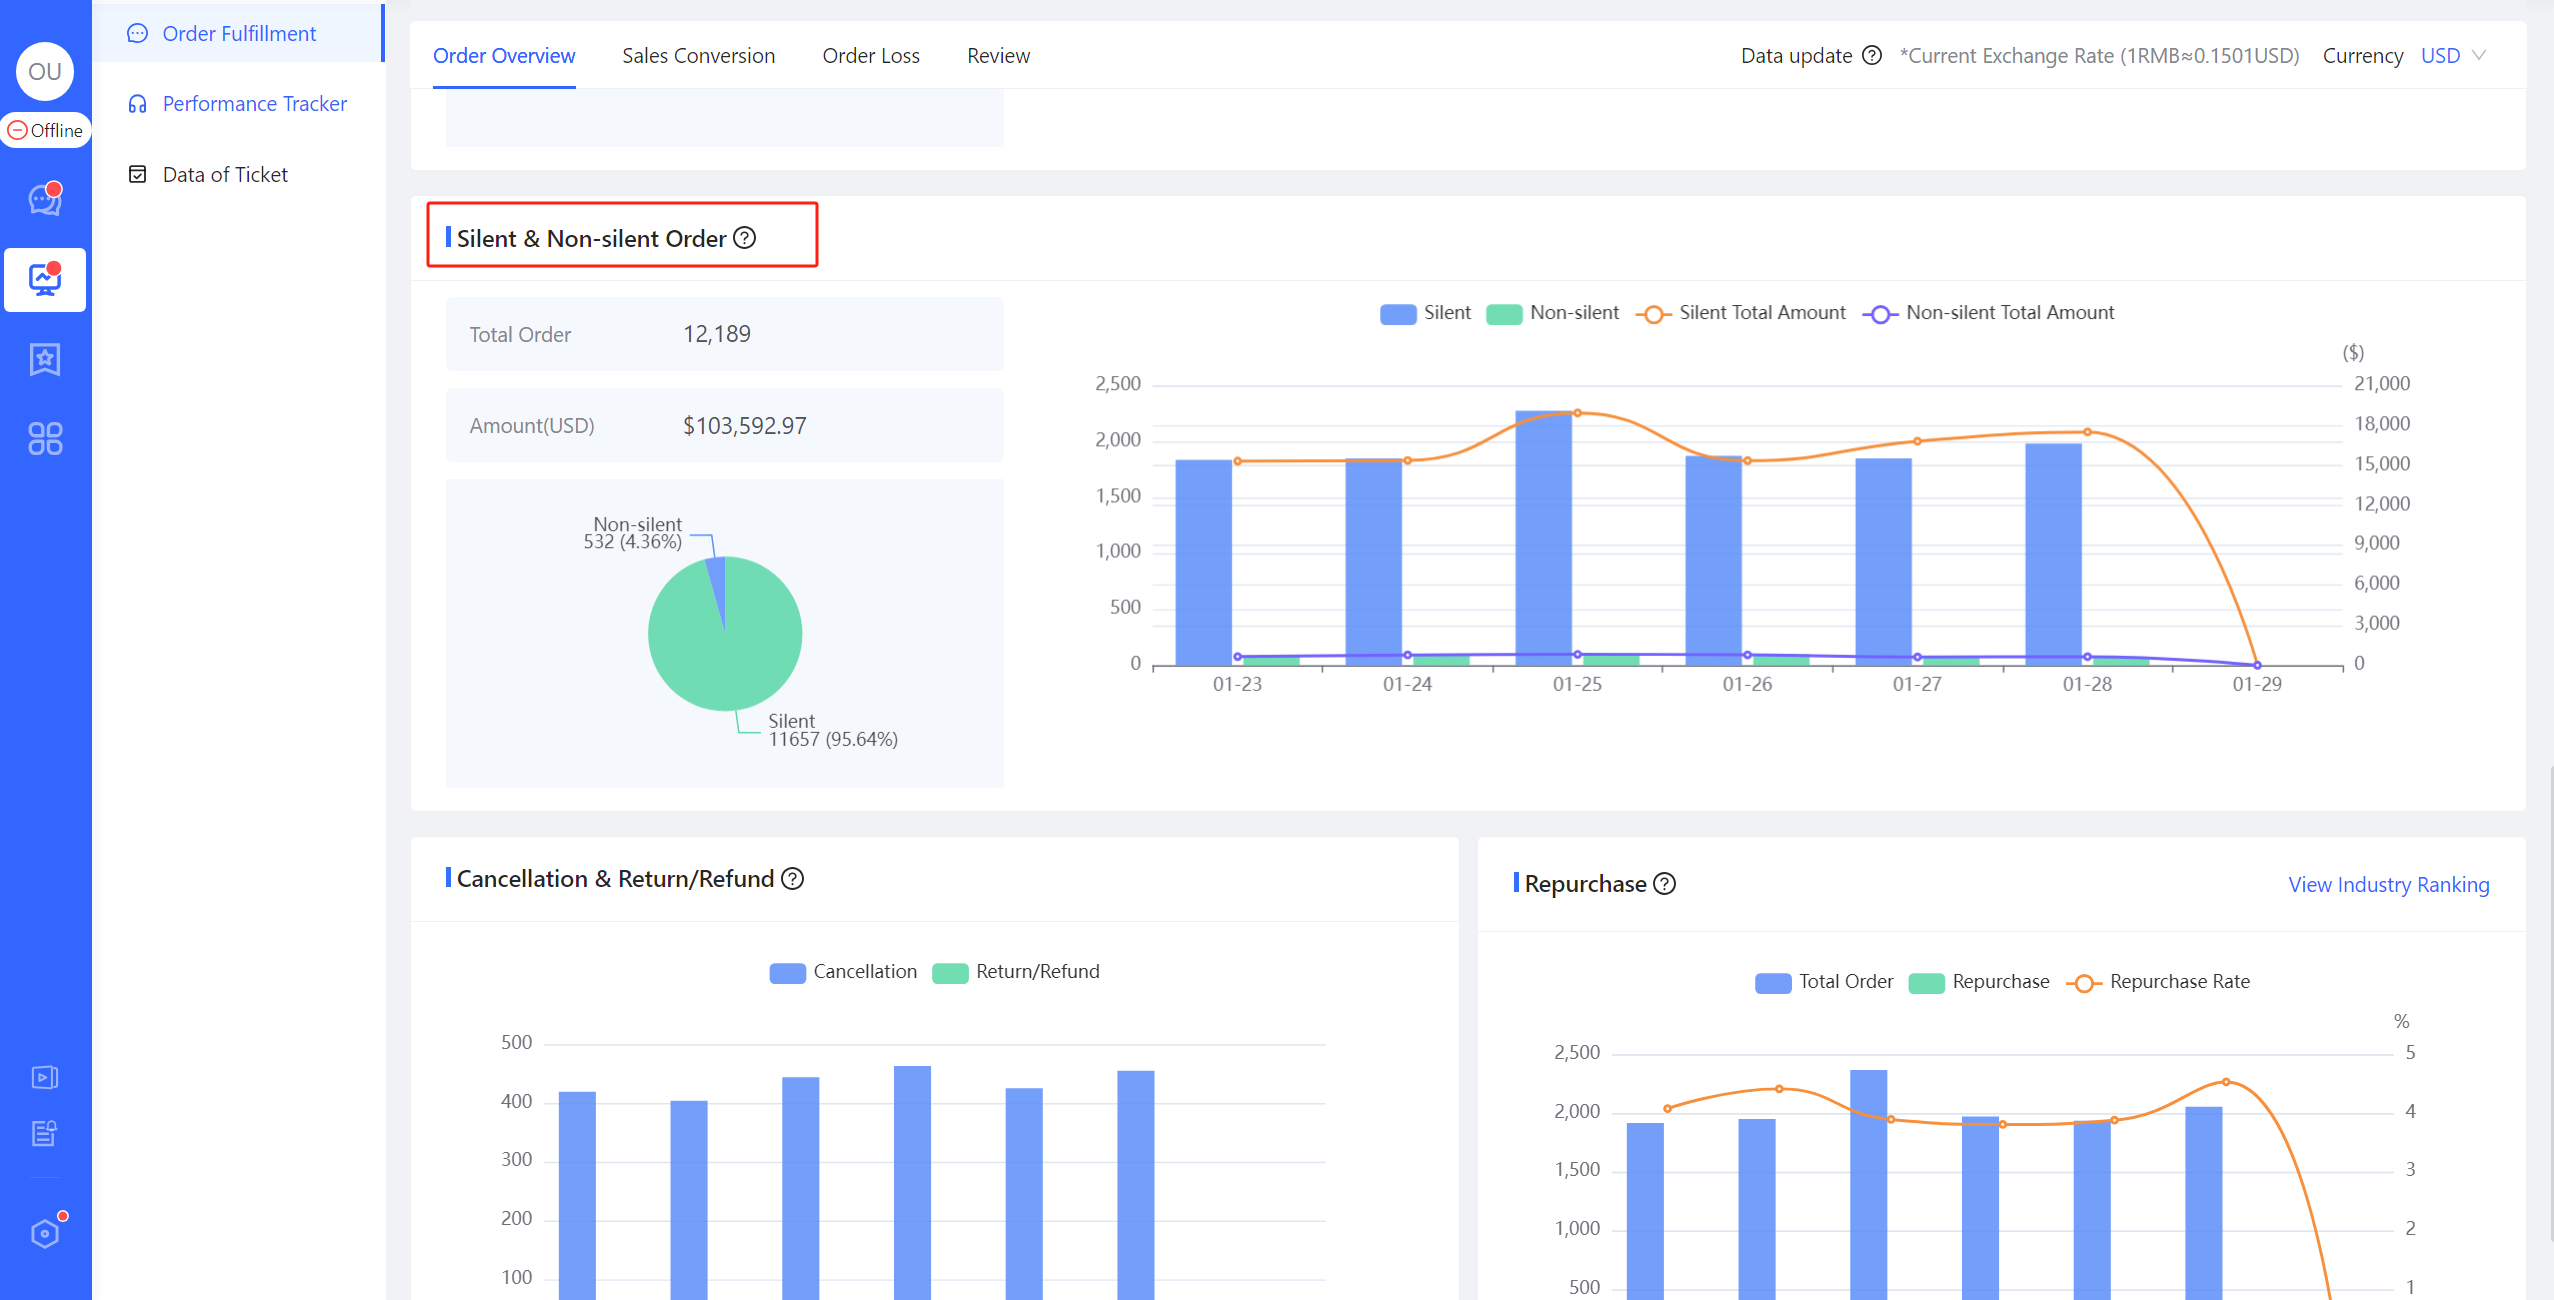The image size is (2554, 1300).
Task: Open the View Industry Ranking link
Action: tap(2389, 884)
